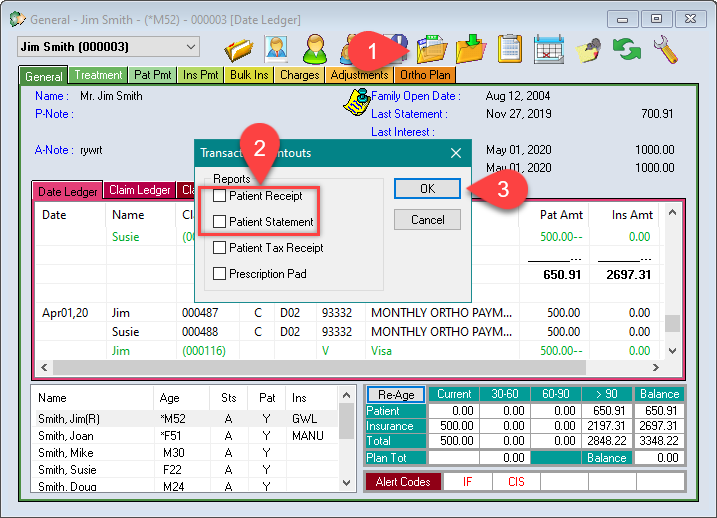Screen dimensions: 717x518
Task: Switch to the Charges tab
Action: [x=300, y=75]
